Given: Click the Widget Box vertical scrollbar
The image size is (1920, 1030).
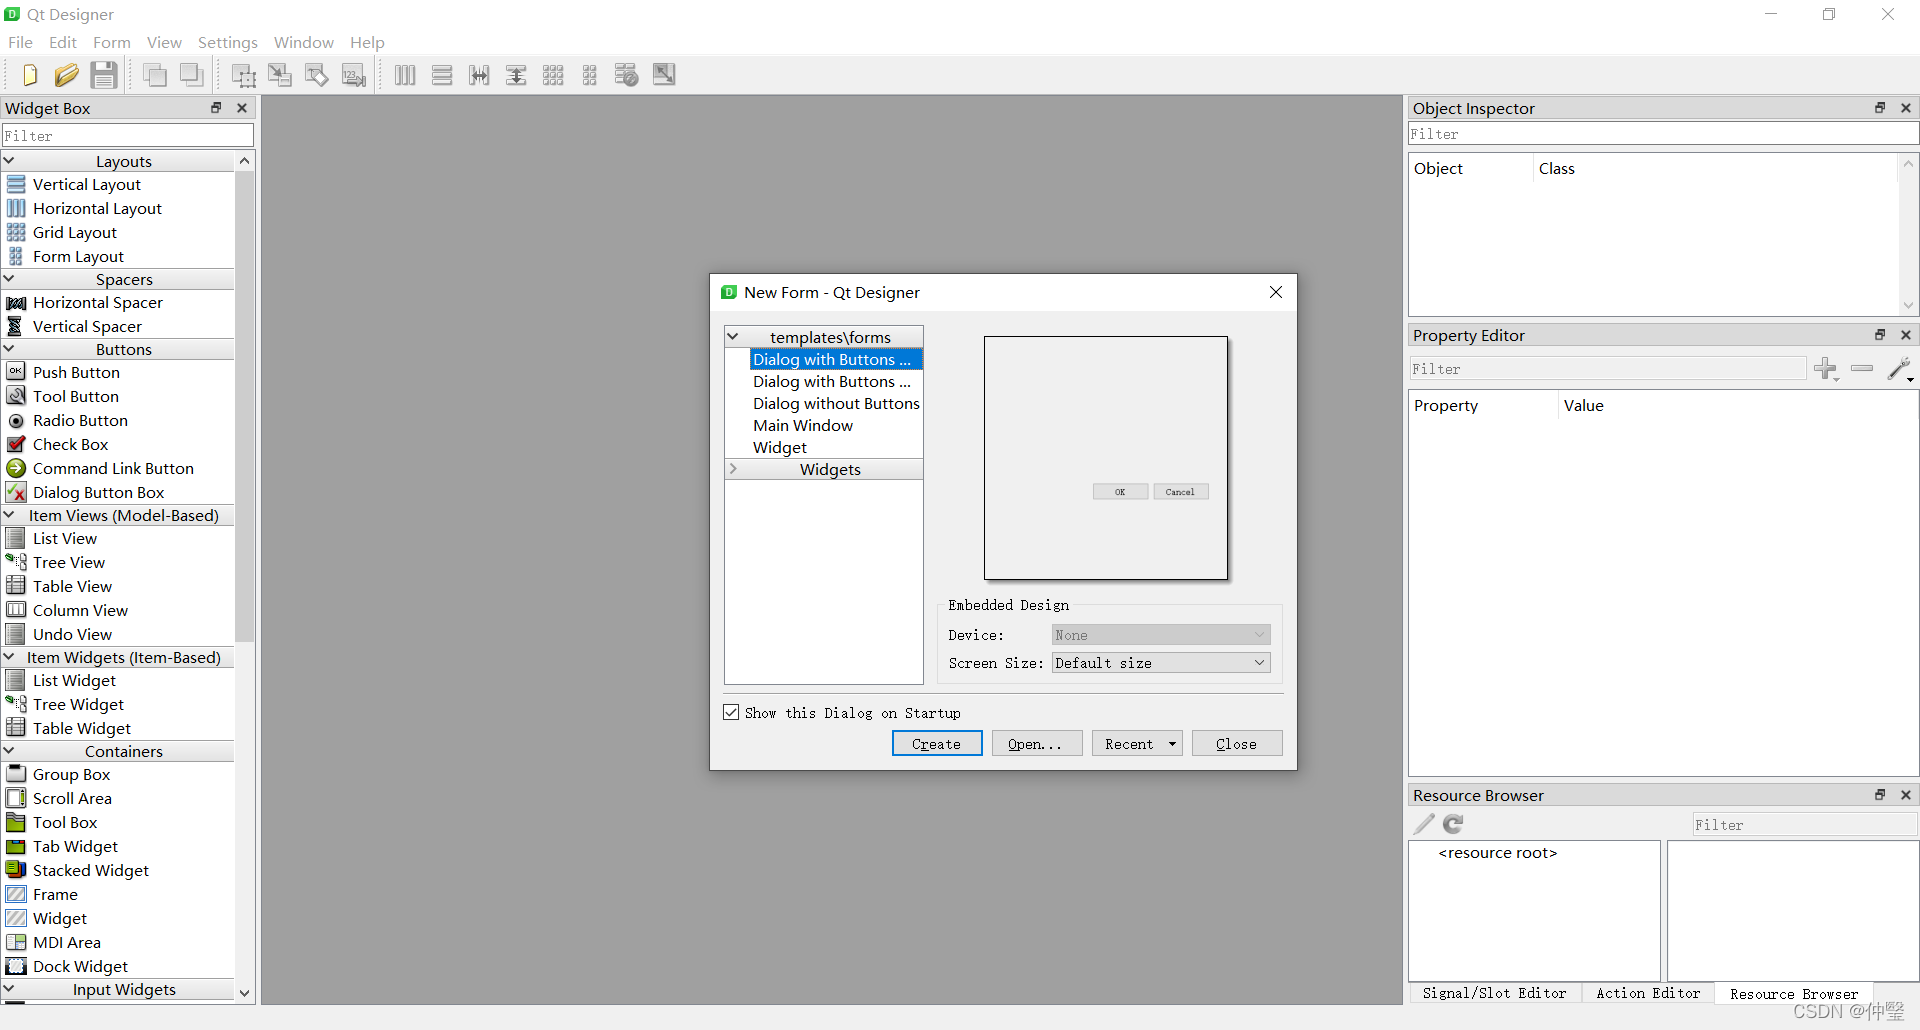Looking at the screenshot, I should tap(245, 406).
